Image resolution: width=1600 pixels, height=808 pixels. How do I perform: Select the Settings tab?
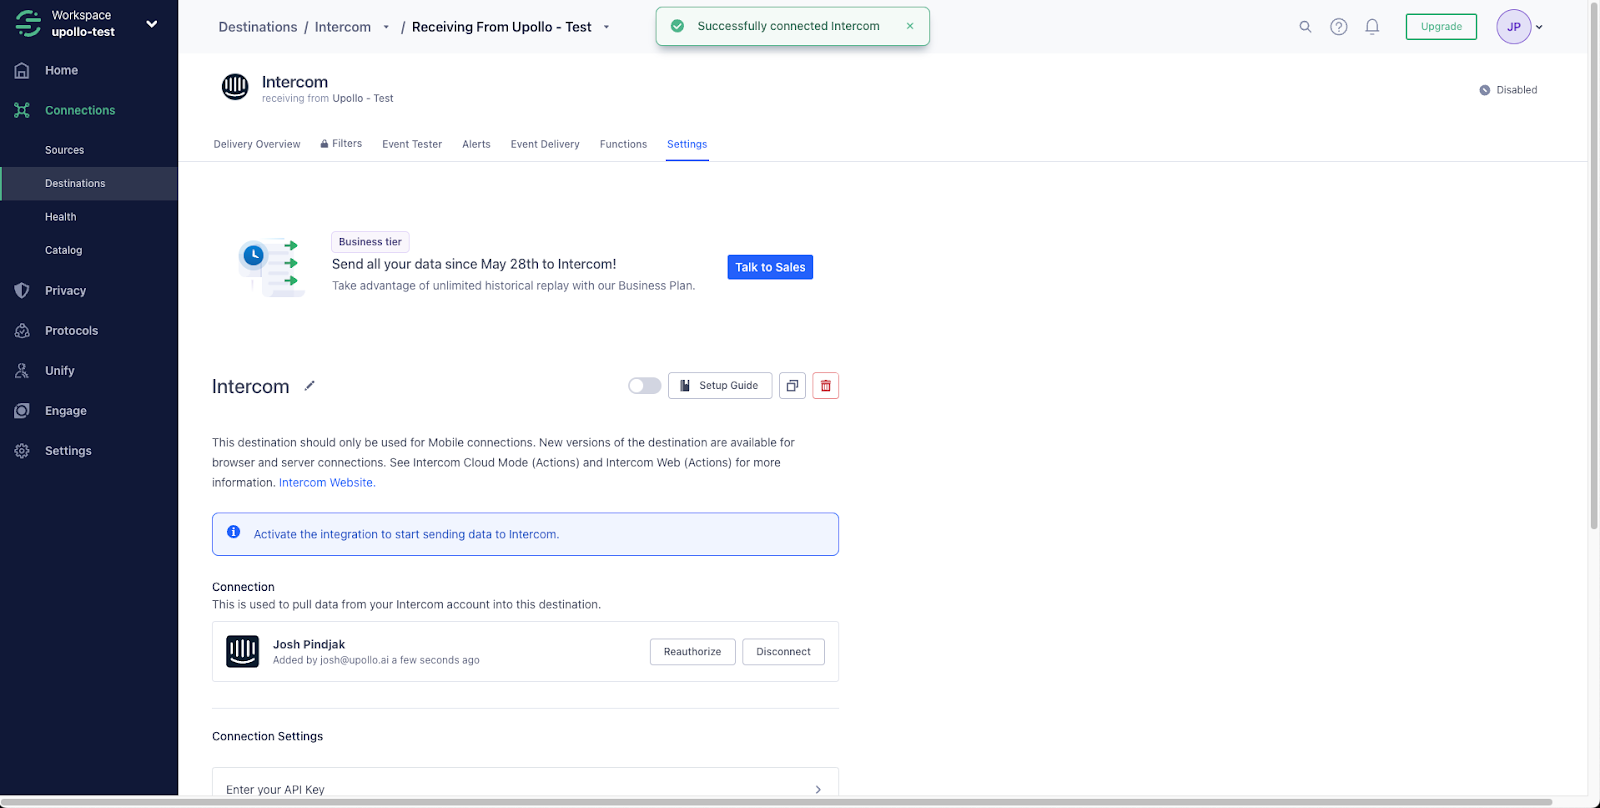click(x=687, y=144)
